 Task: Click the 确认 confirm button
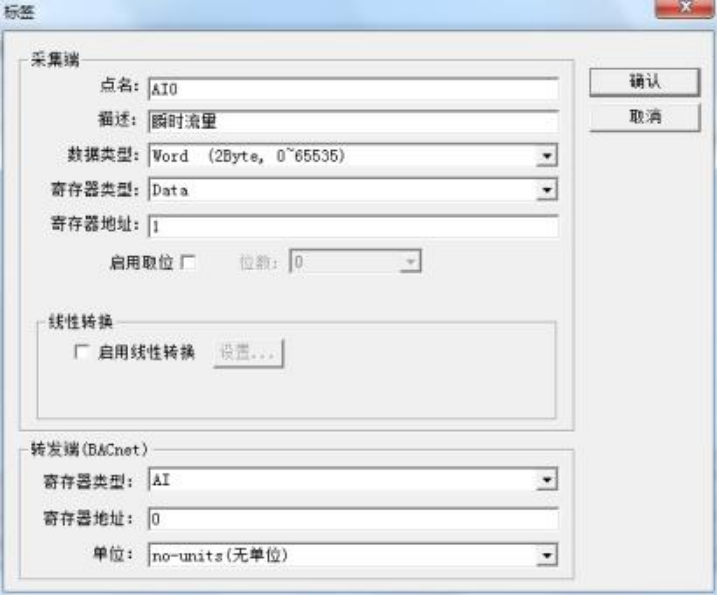coord(644,82)
